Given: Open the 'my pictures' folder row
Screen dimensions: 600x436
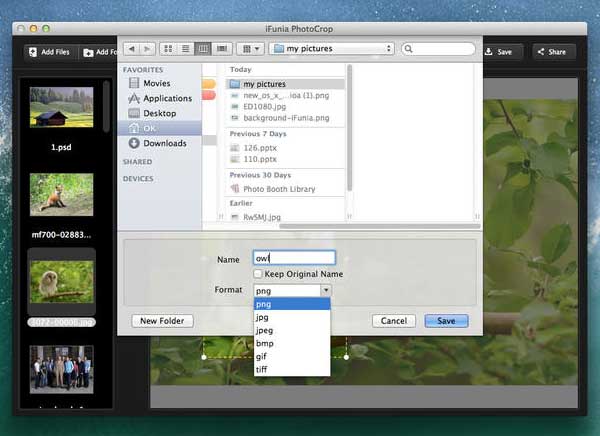Looking at the screenshot, I should [x=285, y=84].
